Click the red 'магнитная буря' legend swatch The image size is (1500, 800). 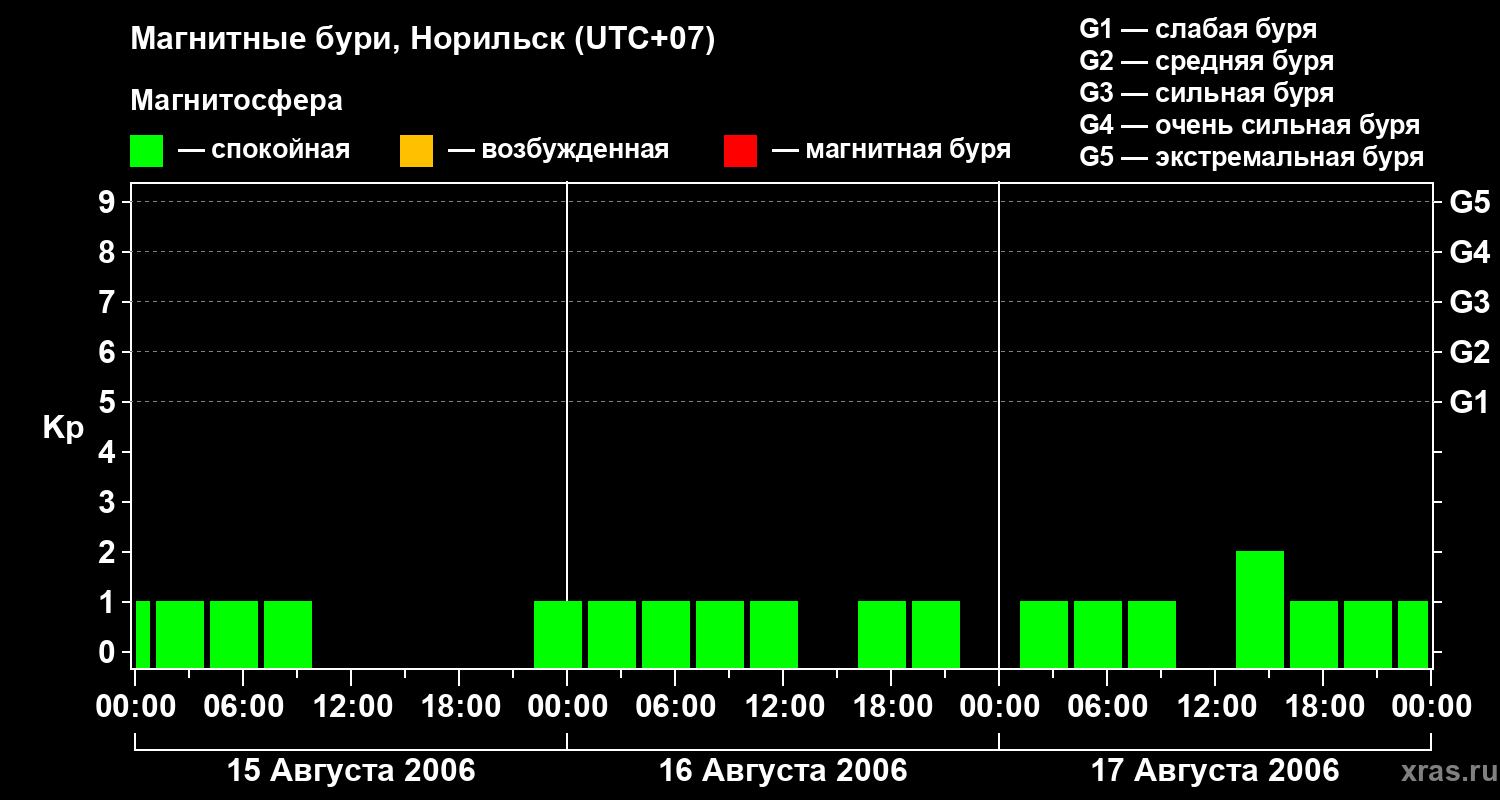740,151
